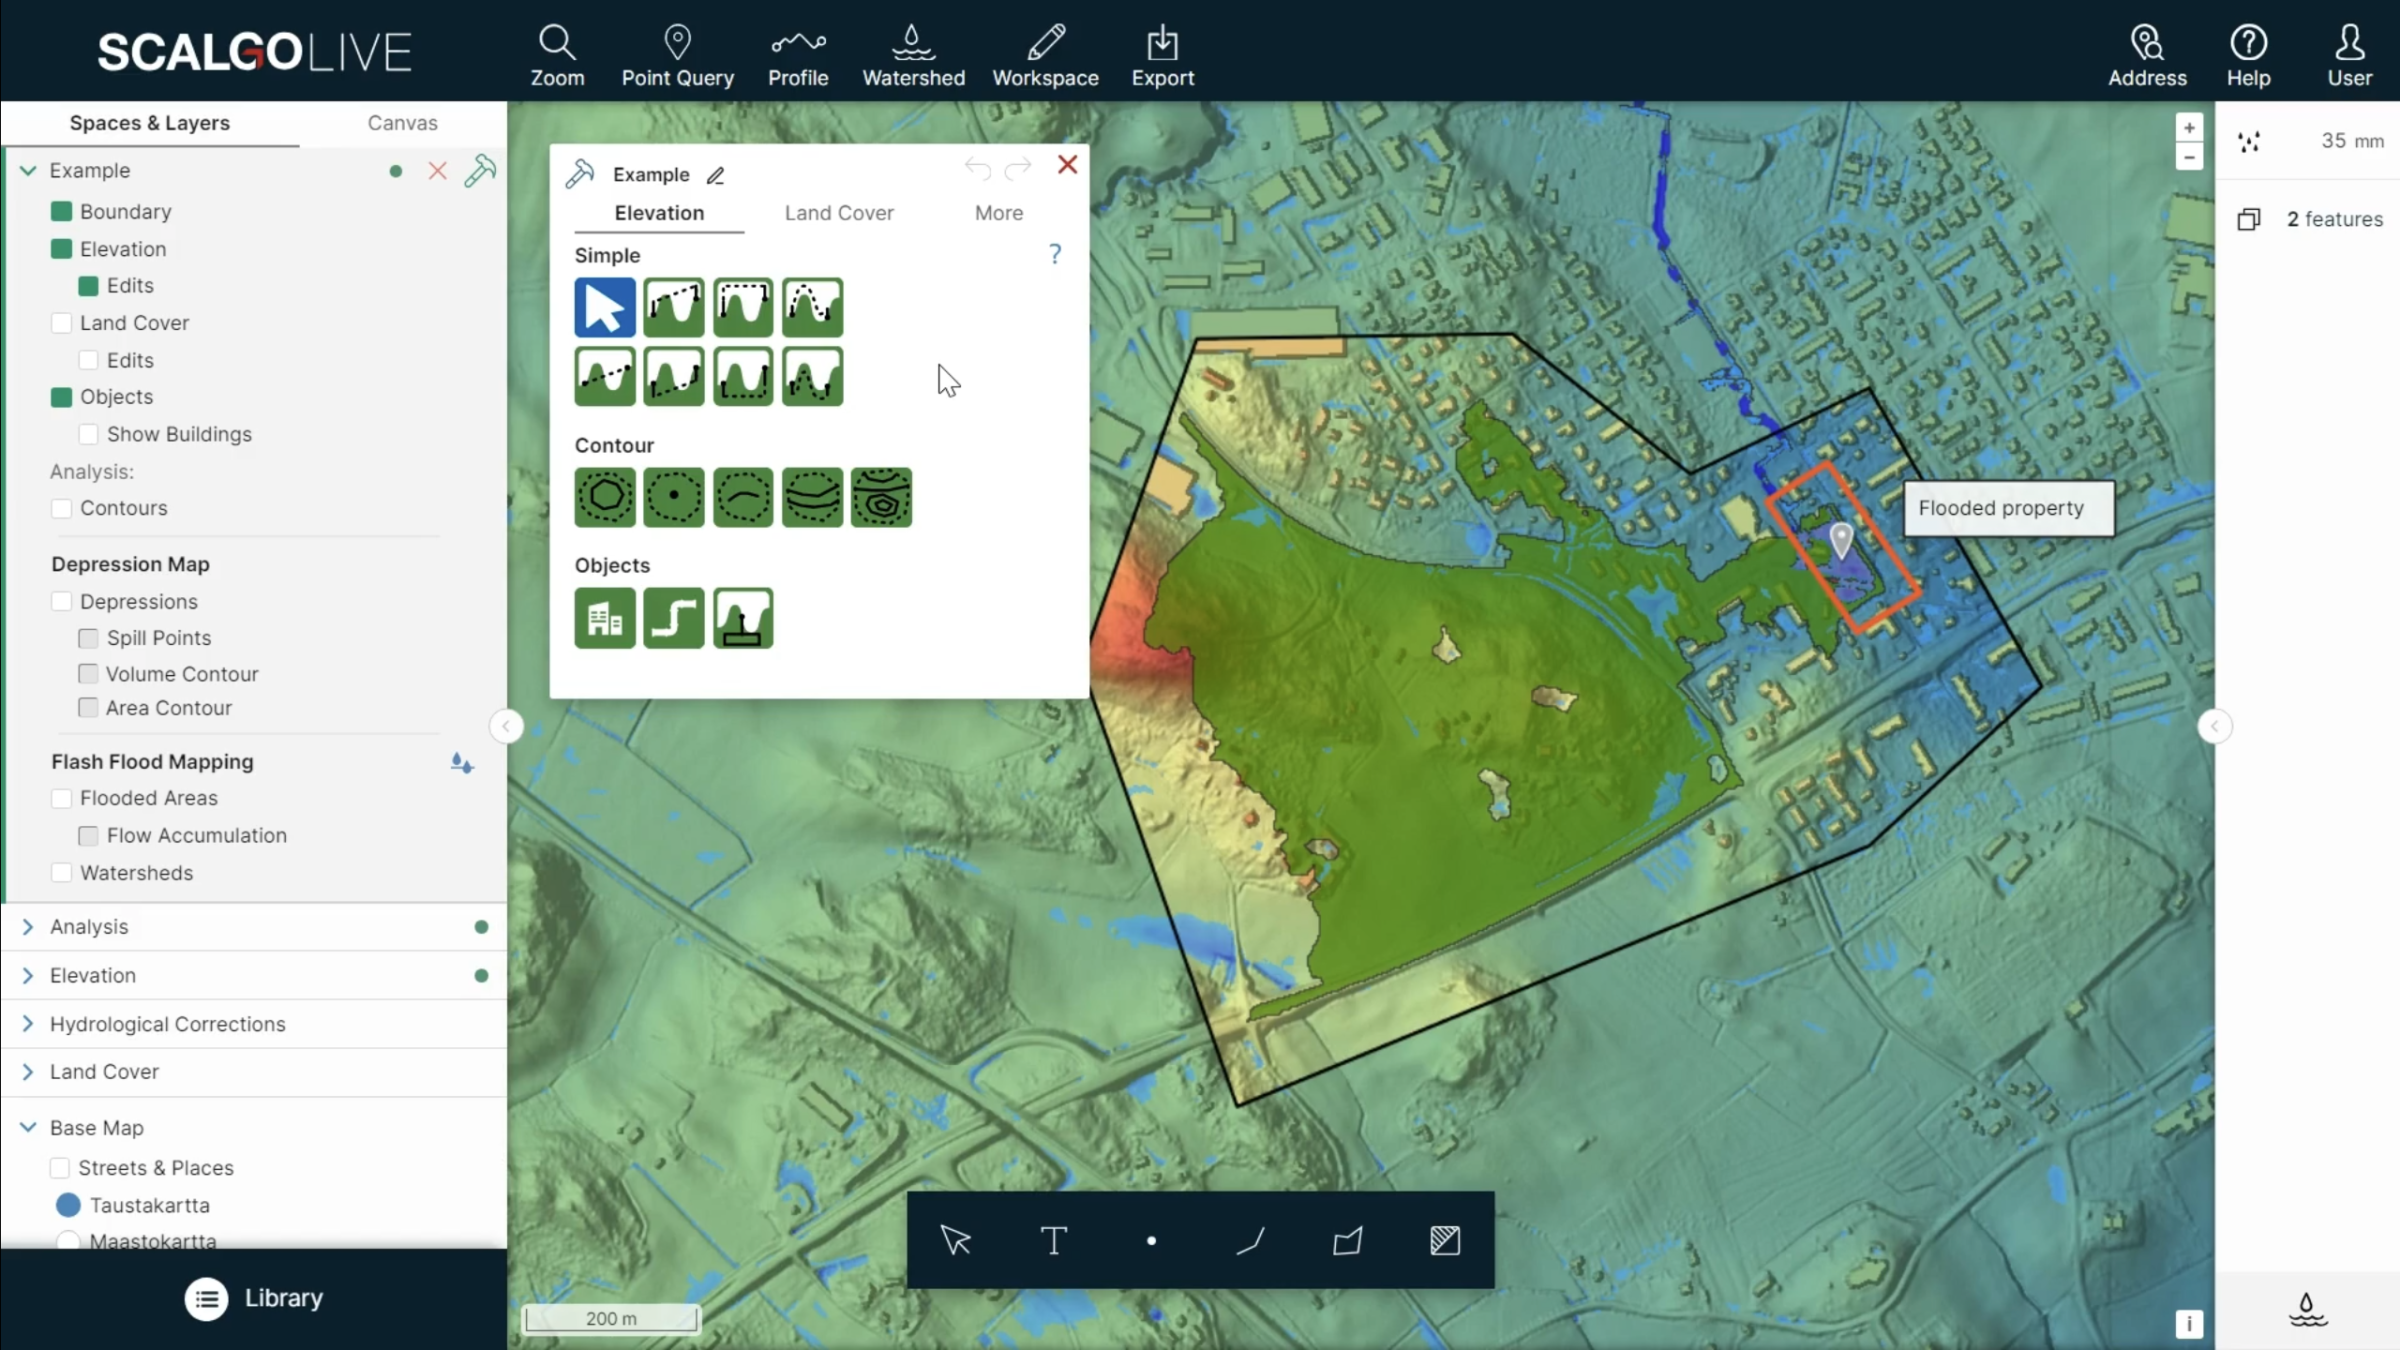
Task: Pick the Text tool in bottom toolbar
Action: (x=1053, y=1241)
